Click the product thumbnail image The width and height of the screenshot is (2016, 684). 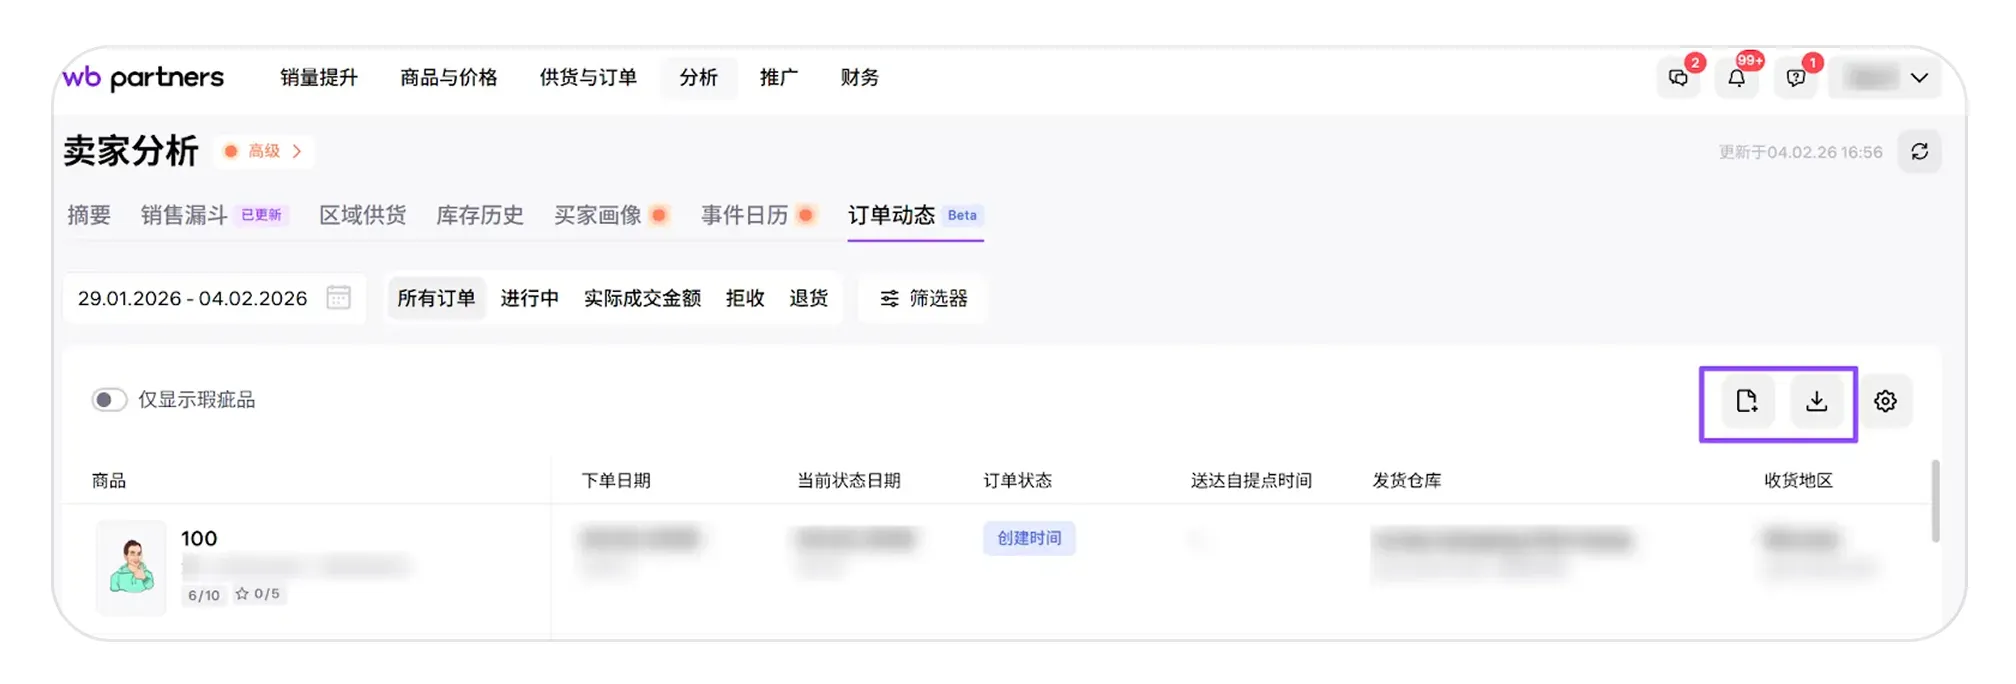pyautogui.click(x=131, y=567)
